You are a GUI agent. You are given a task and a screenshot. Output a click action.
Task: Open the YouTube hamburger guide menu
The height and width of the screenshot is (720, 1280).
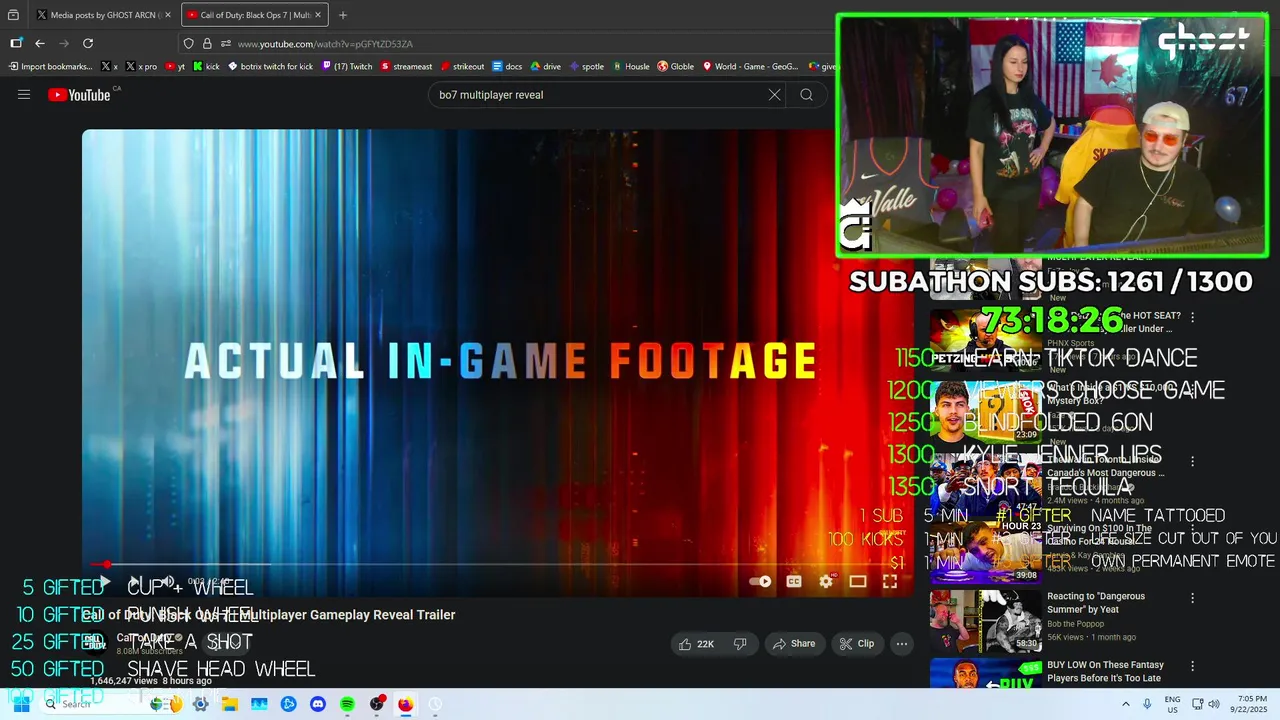click(x=24, y=95)
